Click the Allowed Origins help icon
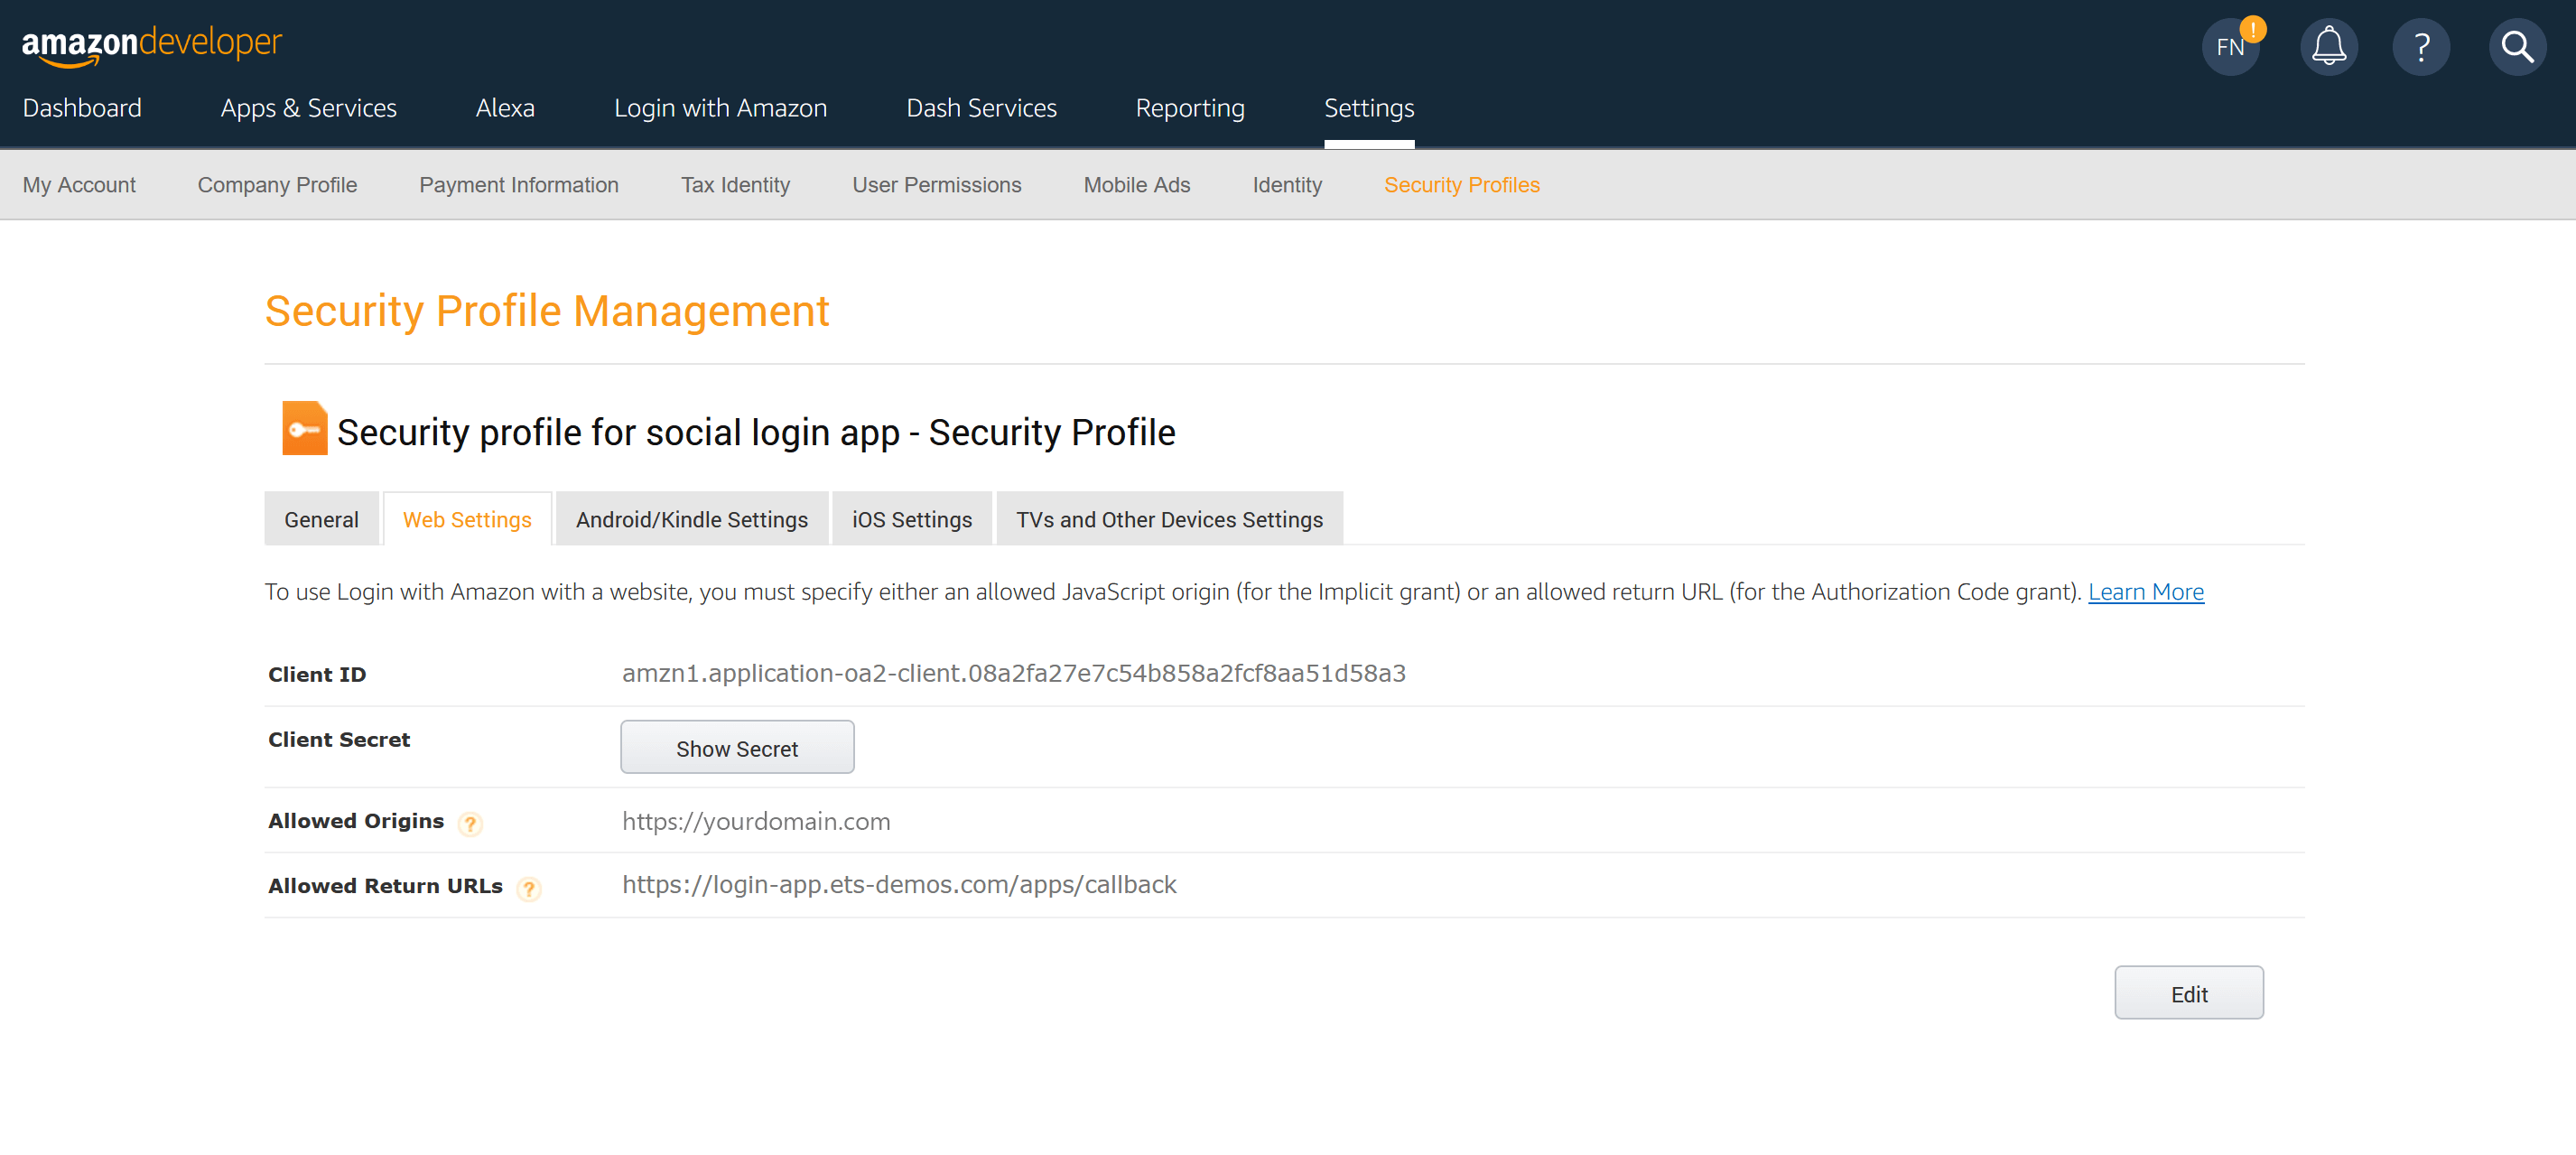Screen dimensions: 2576x1155 point(470,823)
